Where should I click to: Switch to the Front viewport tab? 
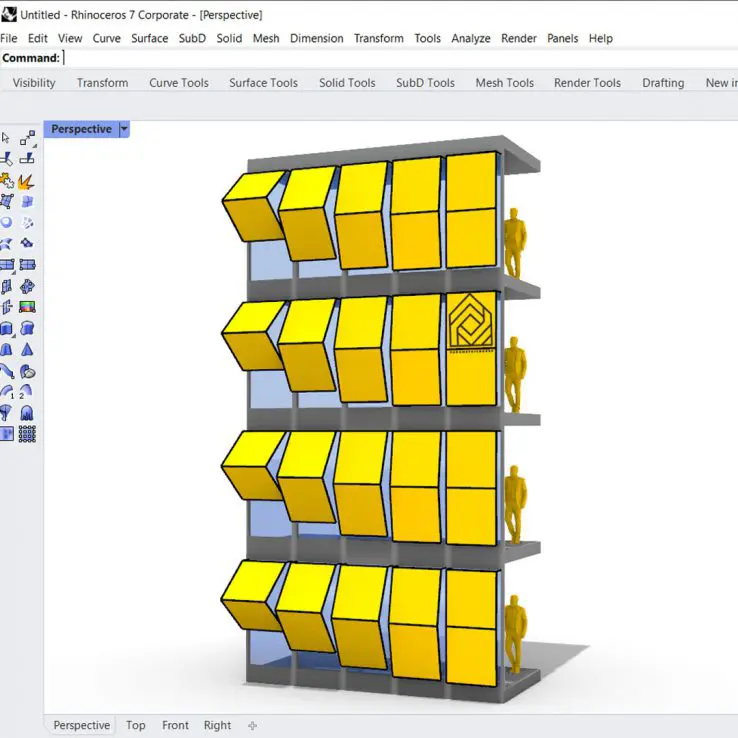tap(175, 726)
